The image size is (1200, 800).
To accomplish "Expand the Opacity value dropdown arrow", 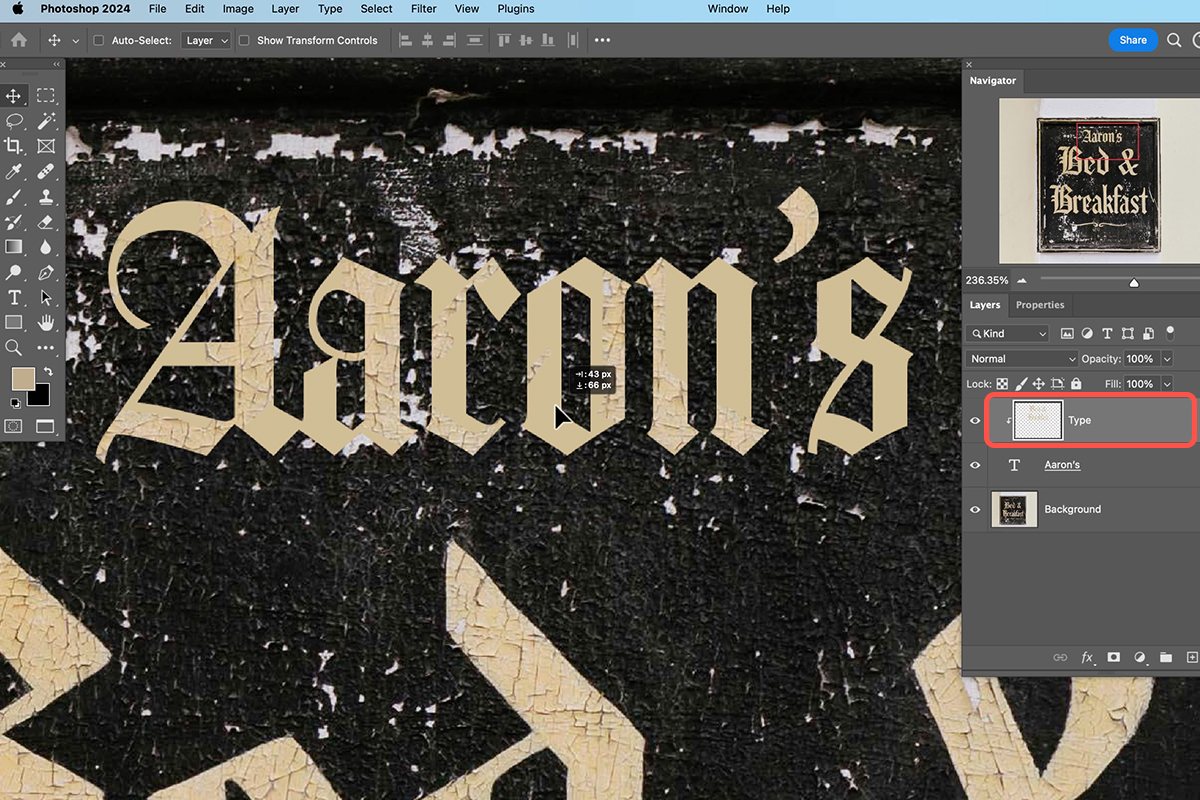I will click(x=1167, y=359).
